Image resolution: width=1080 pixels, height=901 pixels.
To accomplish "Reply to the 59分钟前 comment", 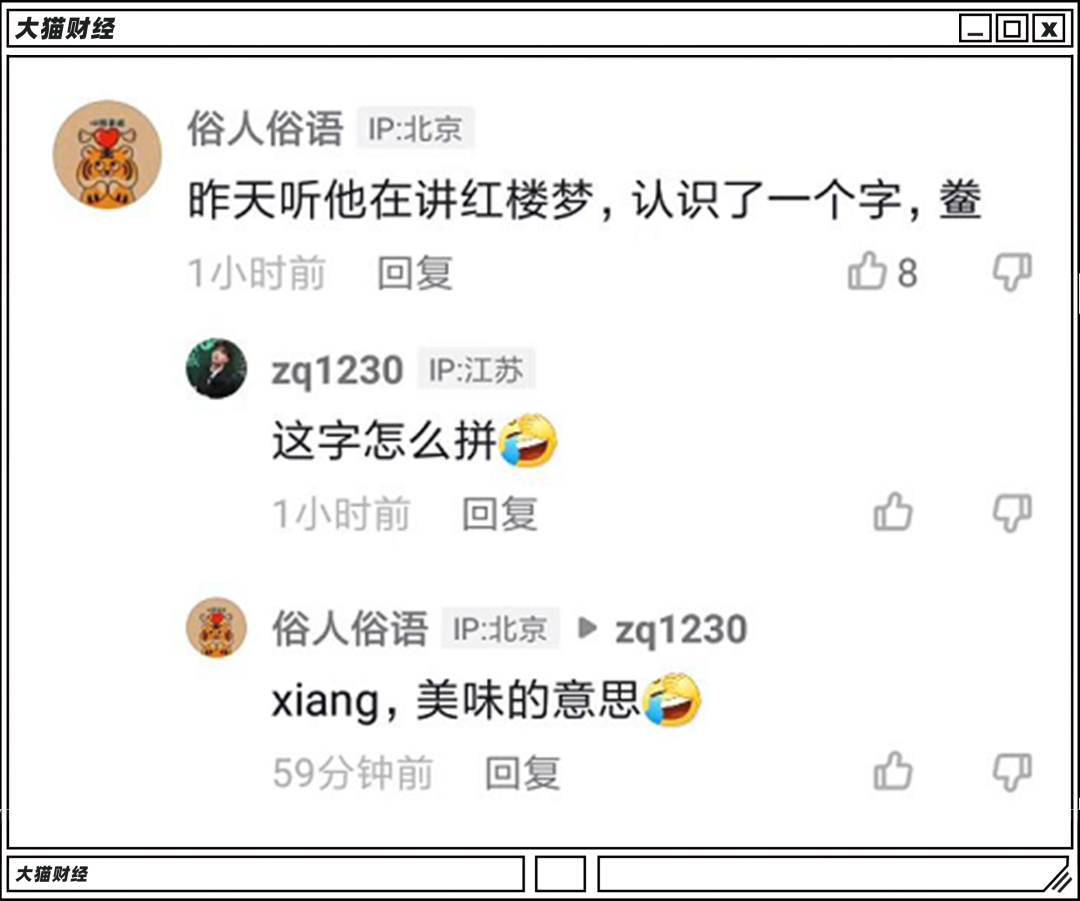I will click(523, 773).
